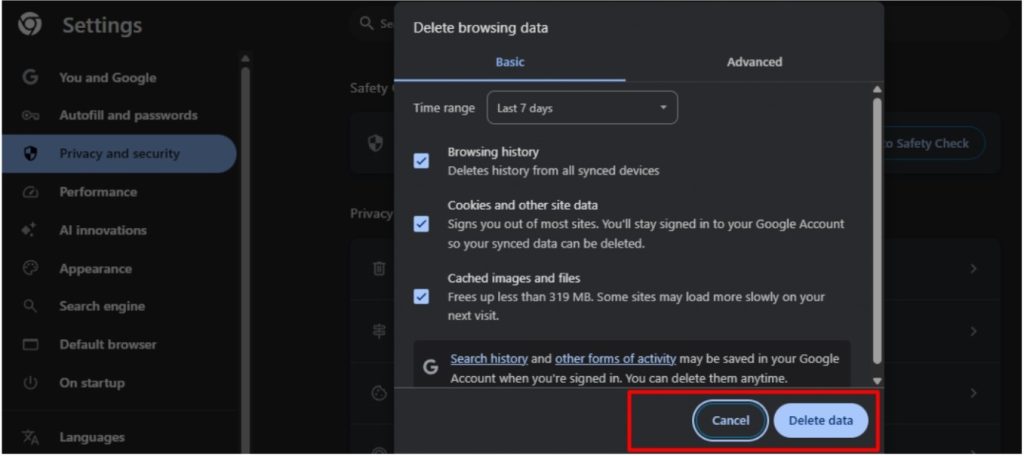
Task: Open Performance settings
Action: (120, 192)
